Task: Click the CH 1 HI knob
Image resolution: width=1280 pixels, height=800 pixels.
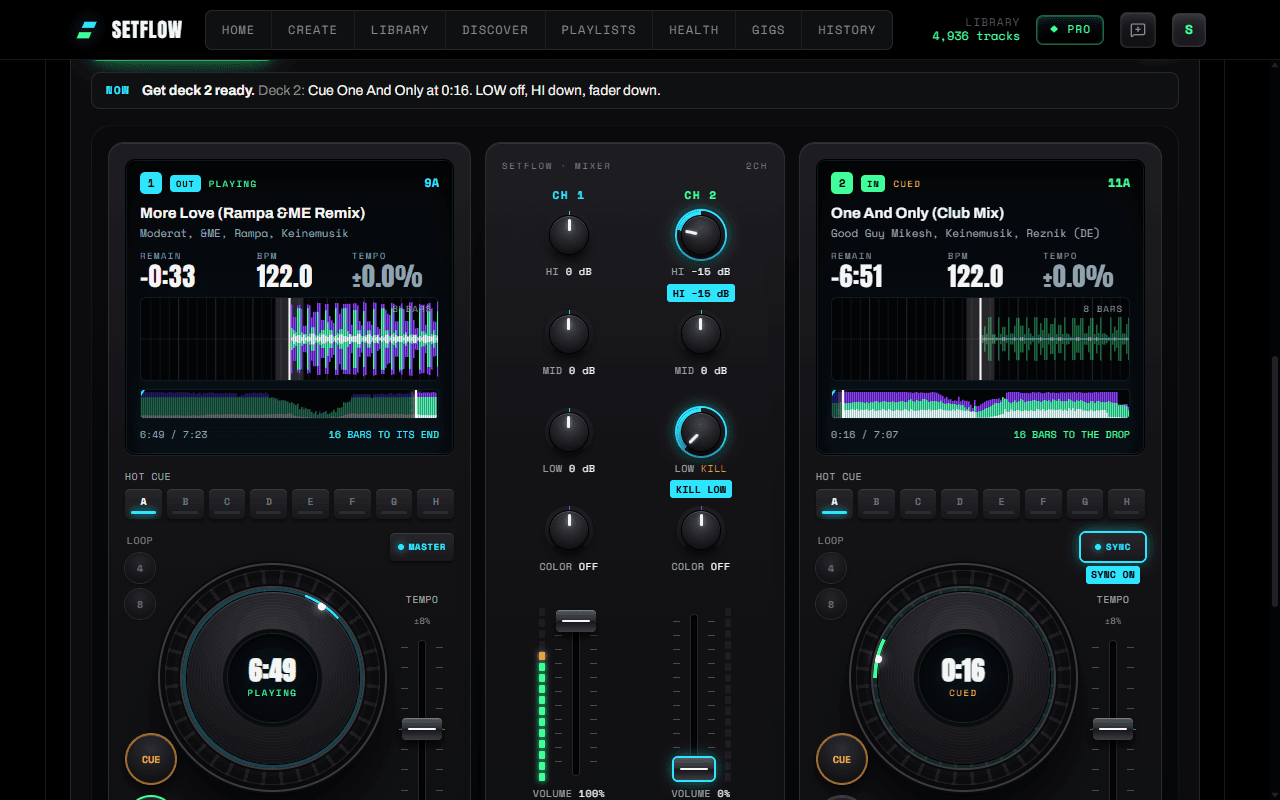Action: (x=569, y=235)
